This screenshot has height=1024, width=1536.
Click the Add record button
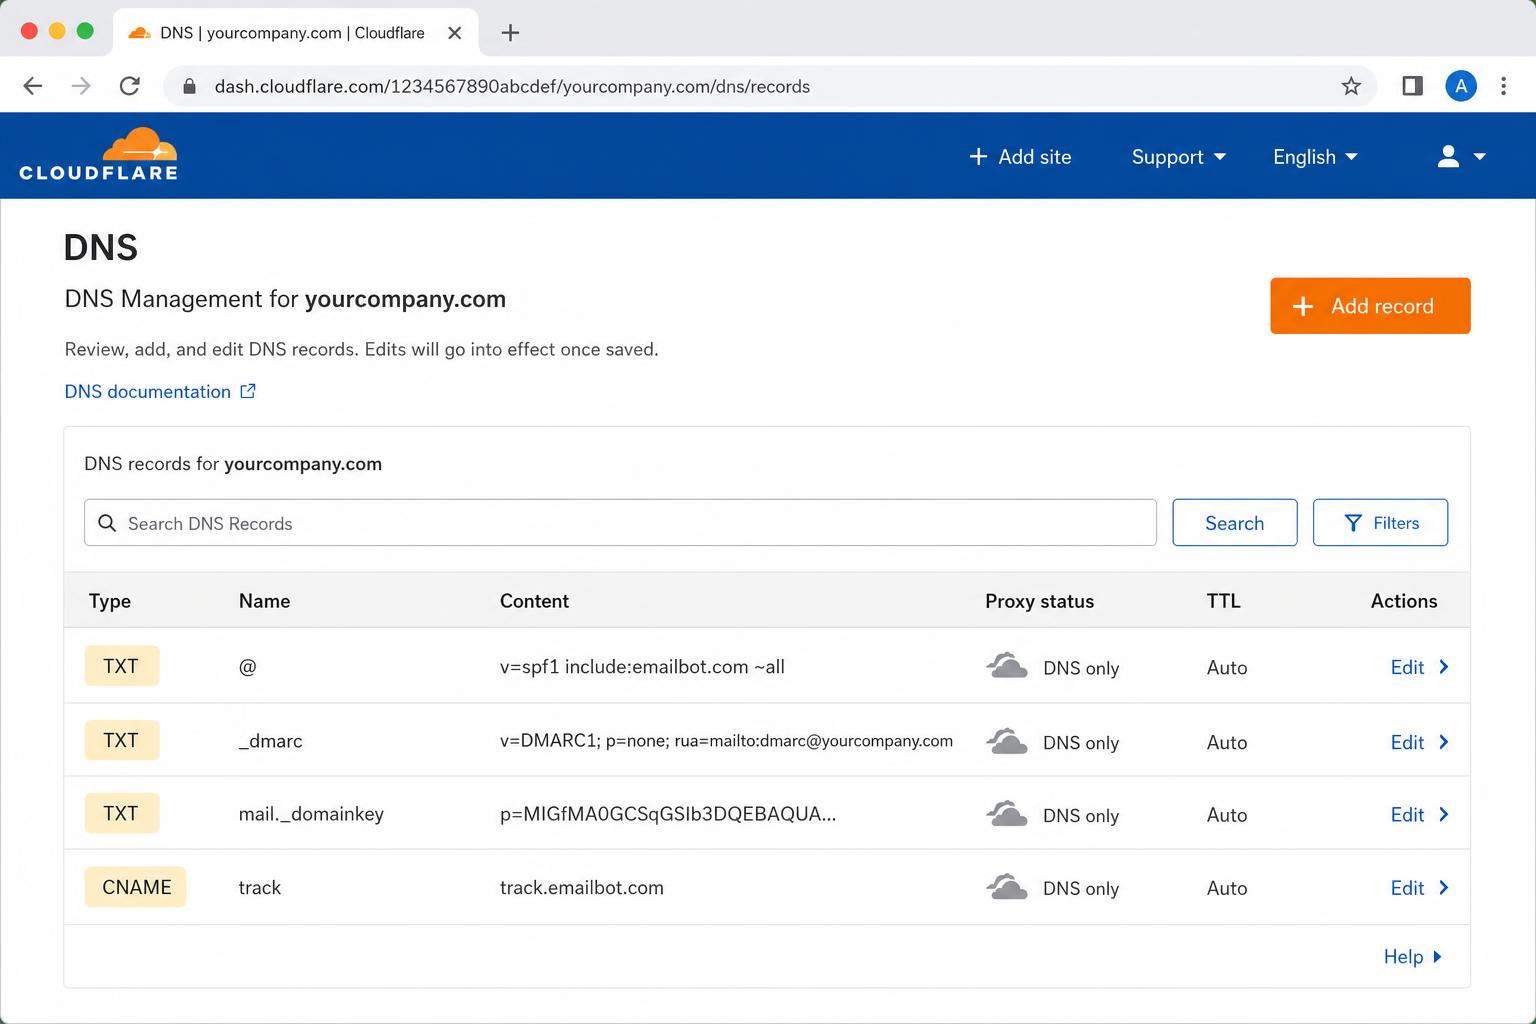pos(1370,306)
